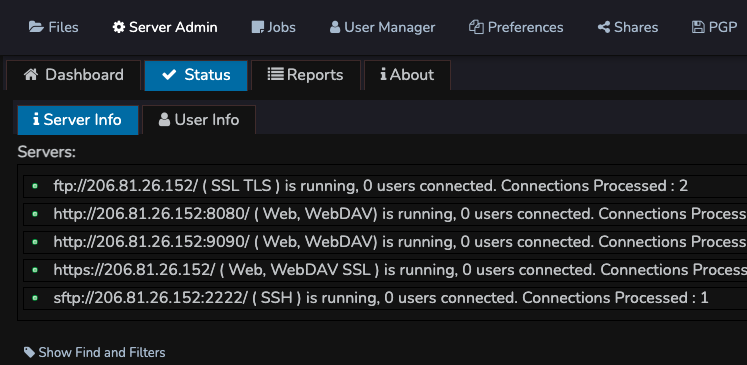Click the tag icon beside Show Find and Filters

click(x=30, y=352)
